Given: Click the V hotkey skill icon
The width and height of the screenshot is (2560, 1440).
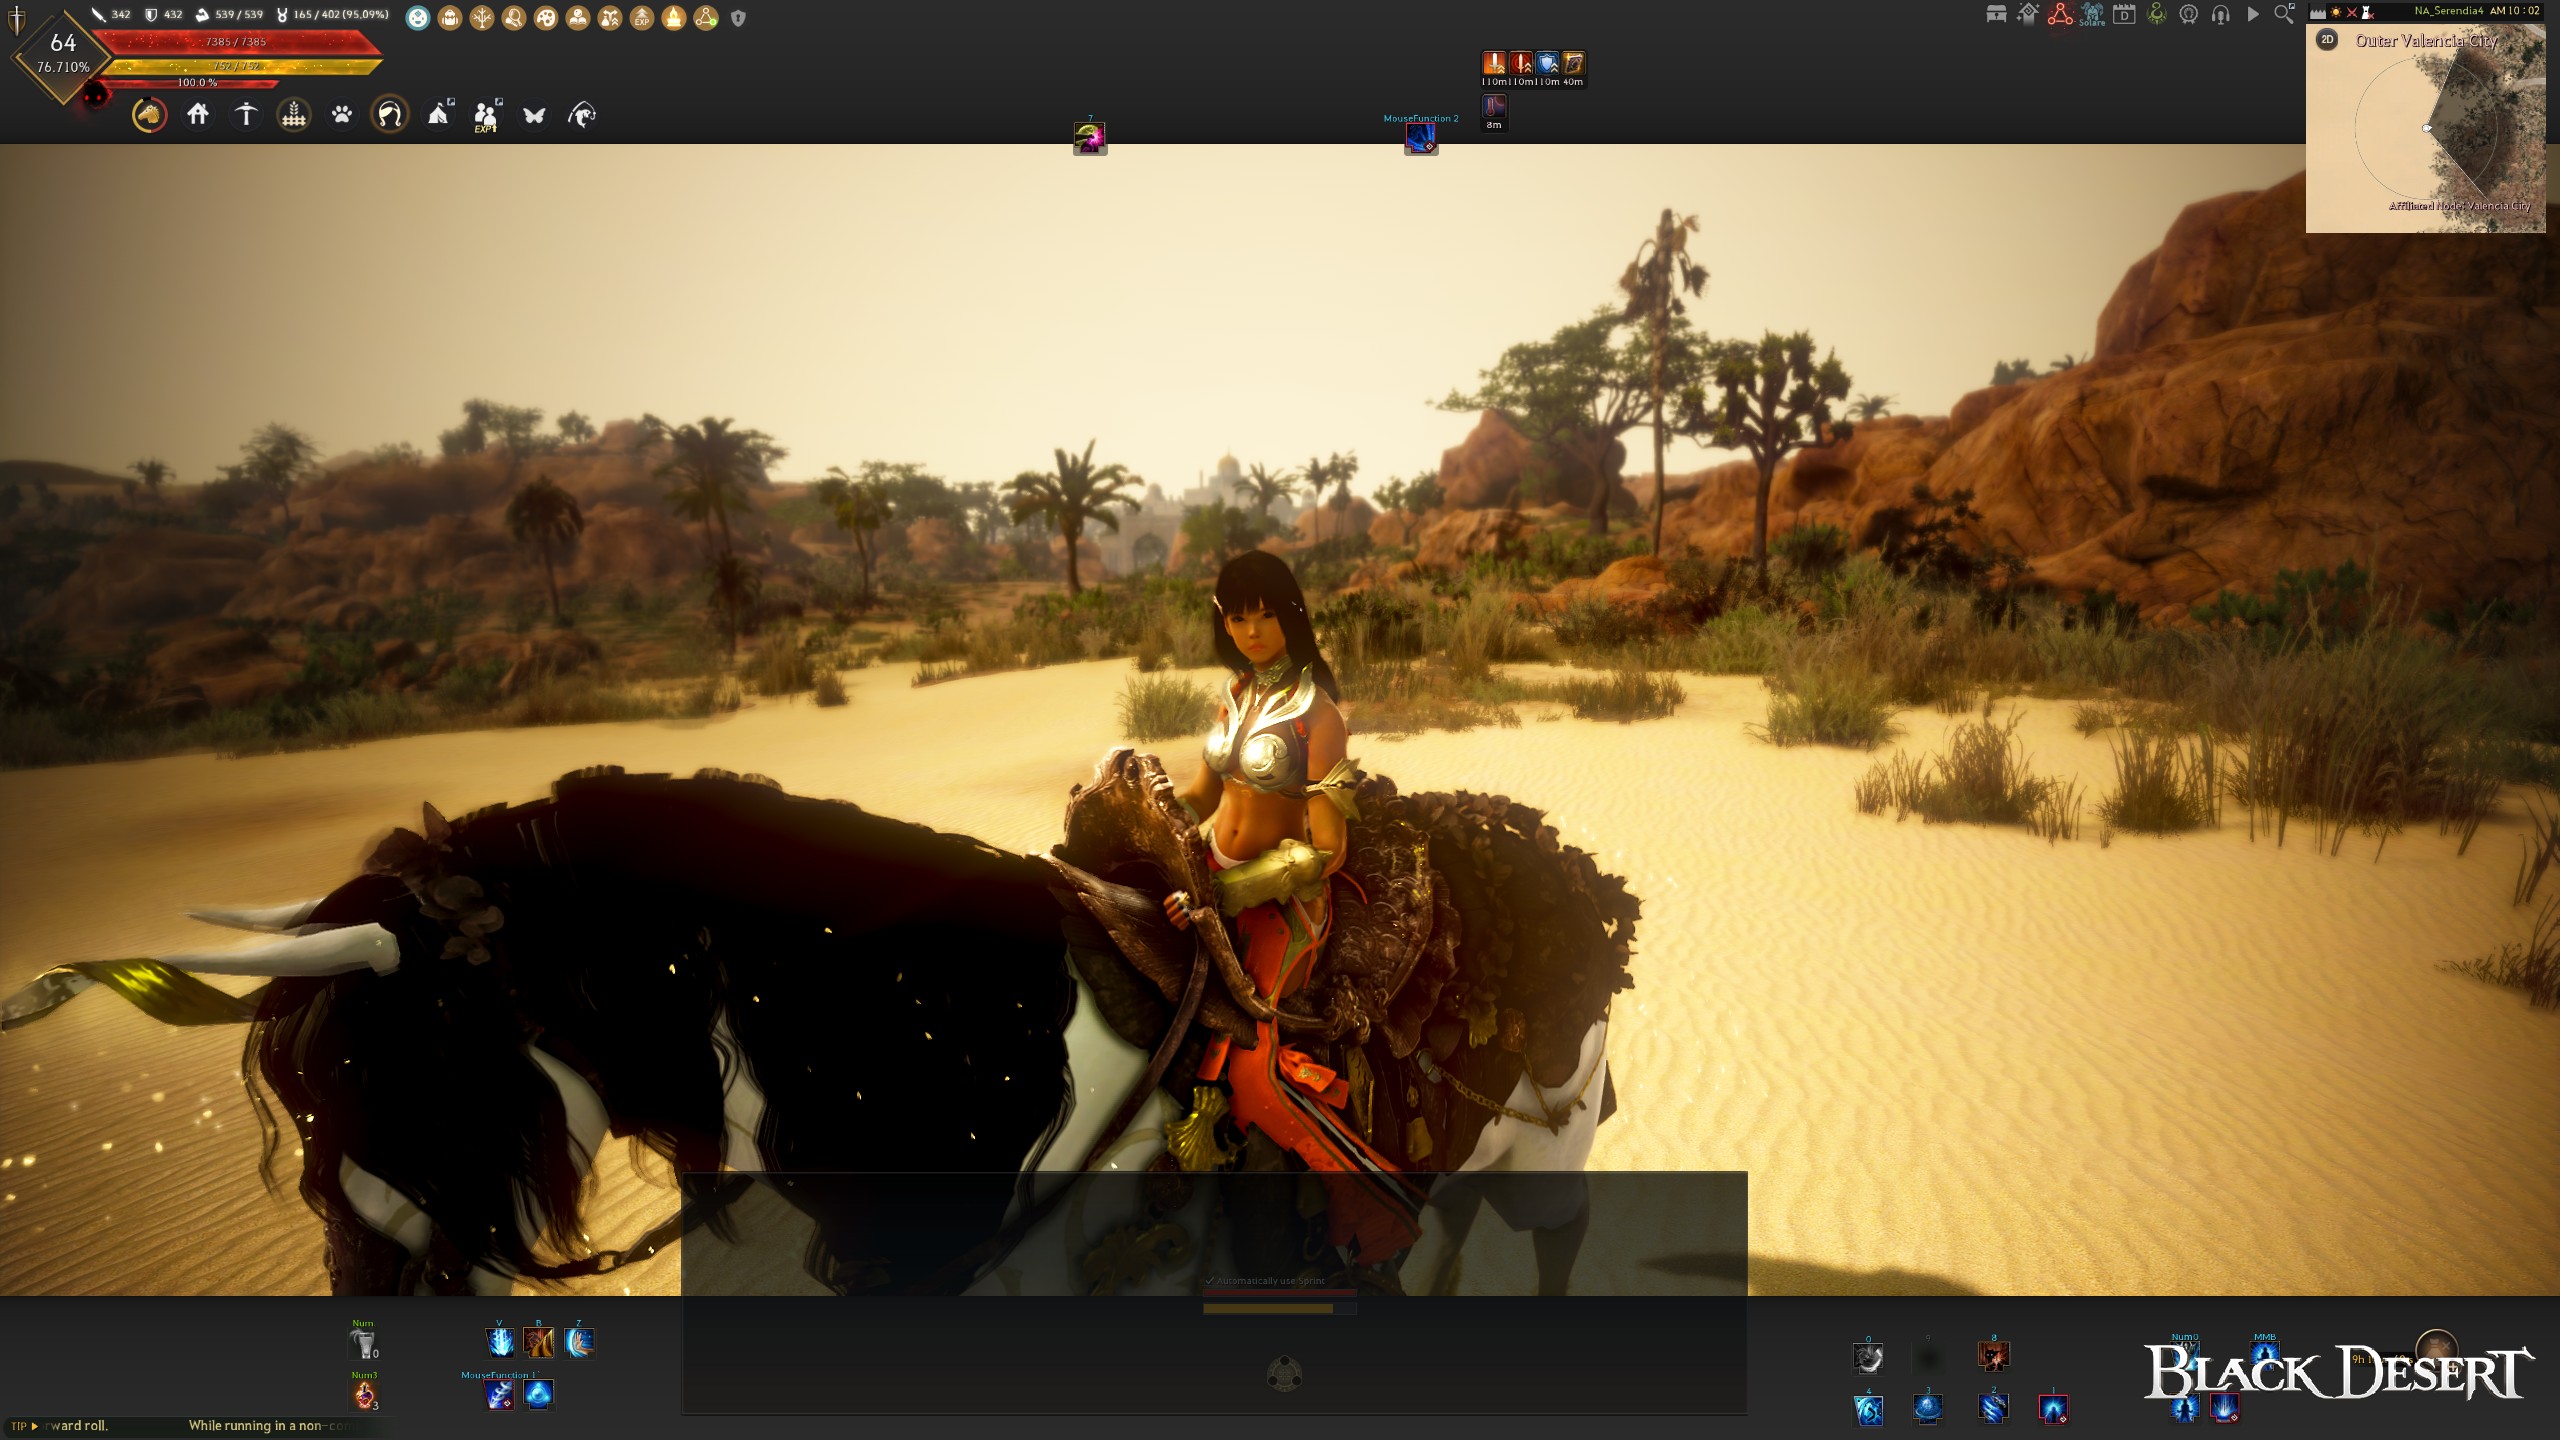Looking at the screenshot, I should click(500, 1342).
